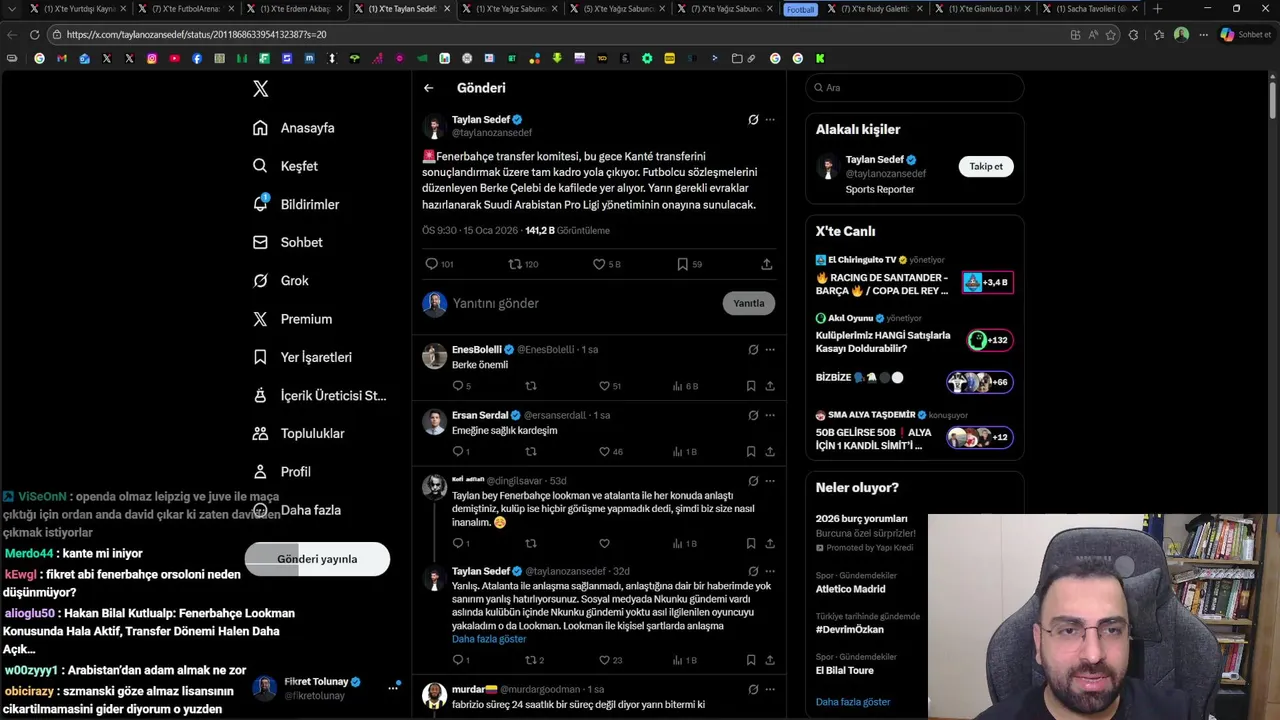Click the page vertical scrollbar
The height and width of the screenshot is (720, 1280).
point(1273,100)
